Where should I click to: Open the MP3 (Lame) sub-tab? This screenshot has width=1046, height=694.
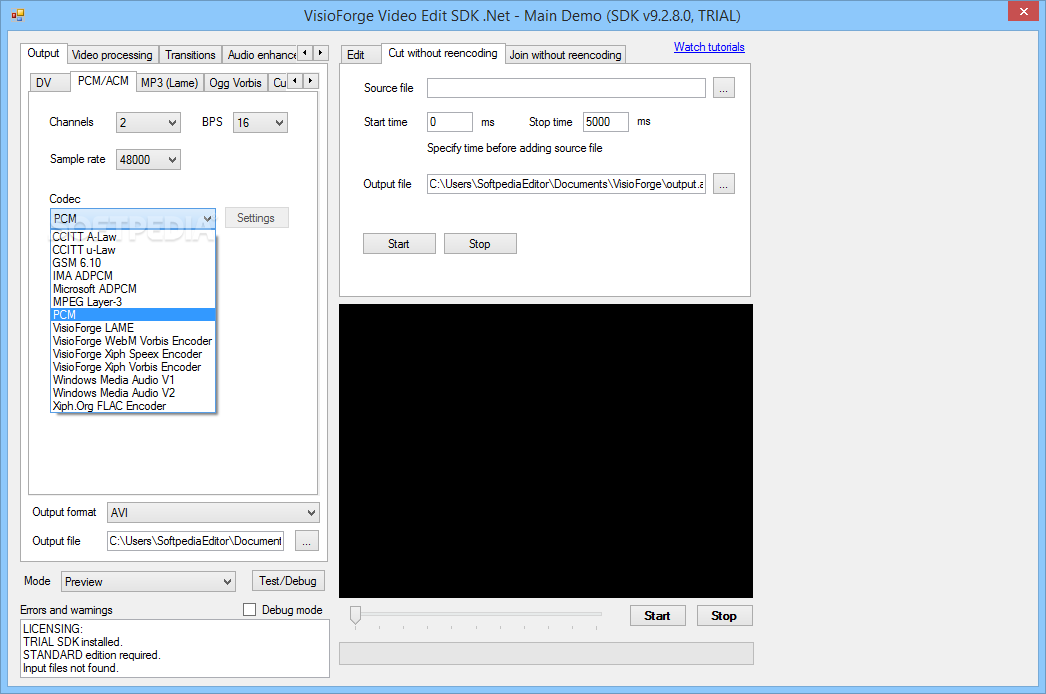click(x=169, y=83)
